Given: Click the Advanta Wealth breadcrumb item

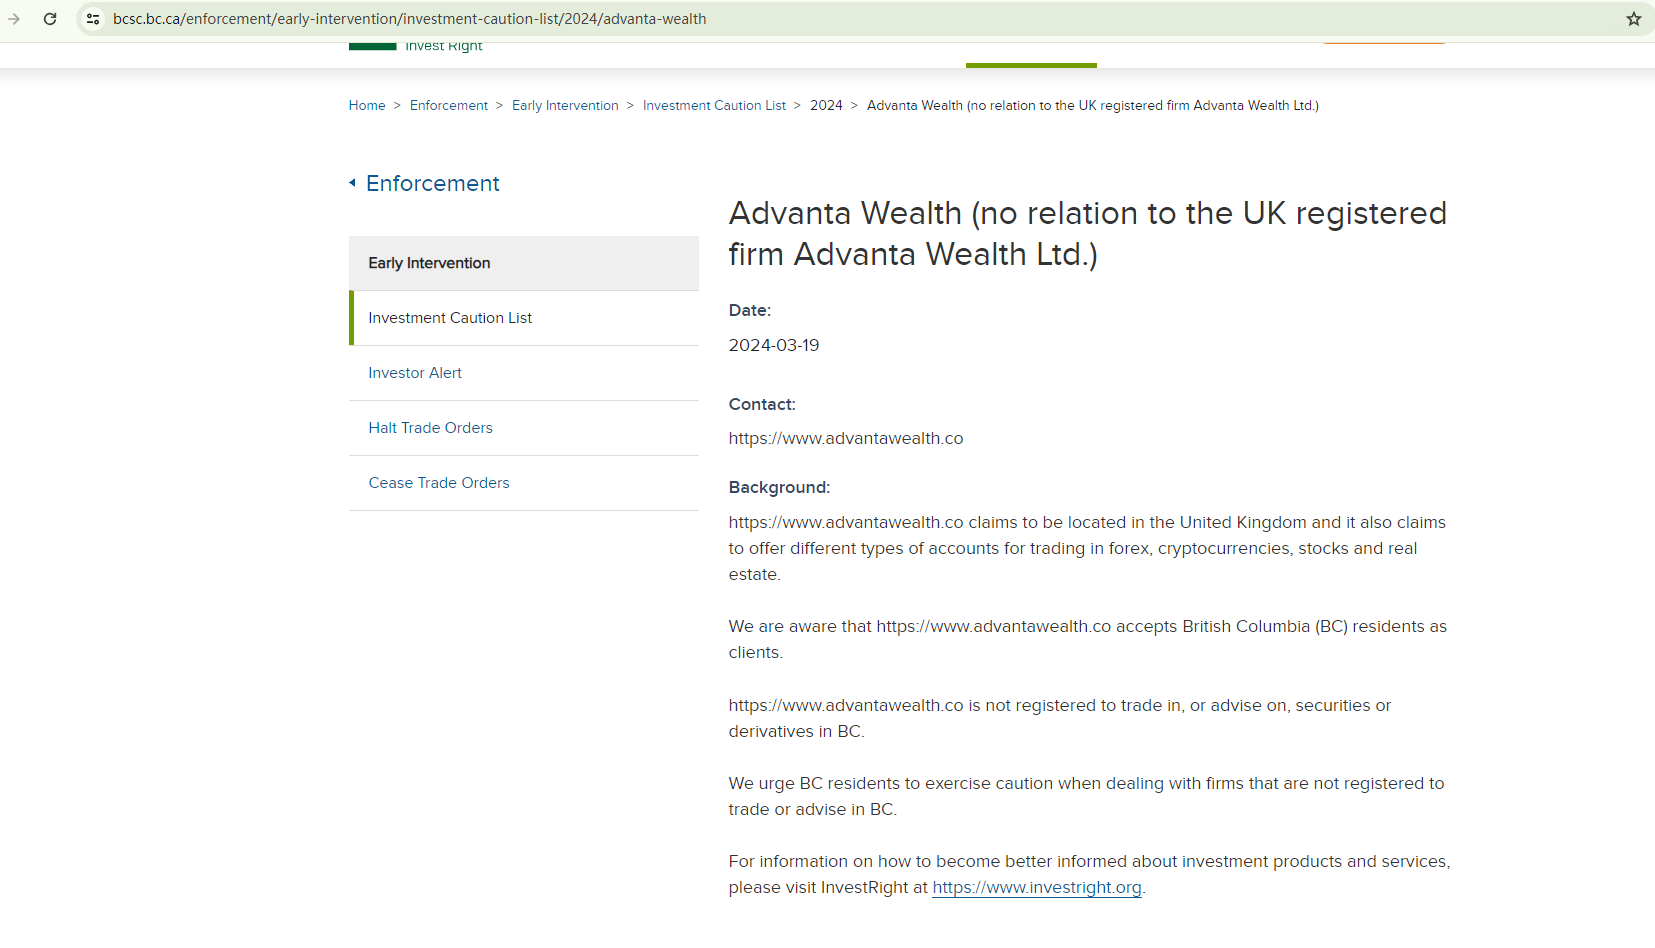Looking at the screenshot, I should [x=1092, y=106].
